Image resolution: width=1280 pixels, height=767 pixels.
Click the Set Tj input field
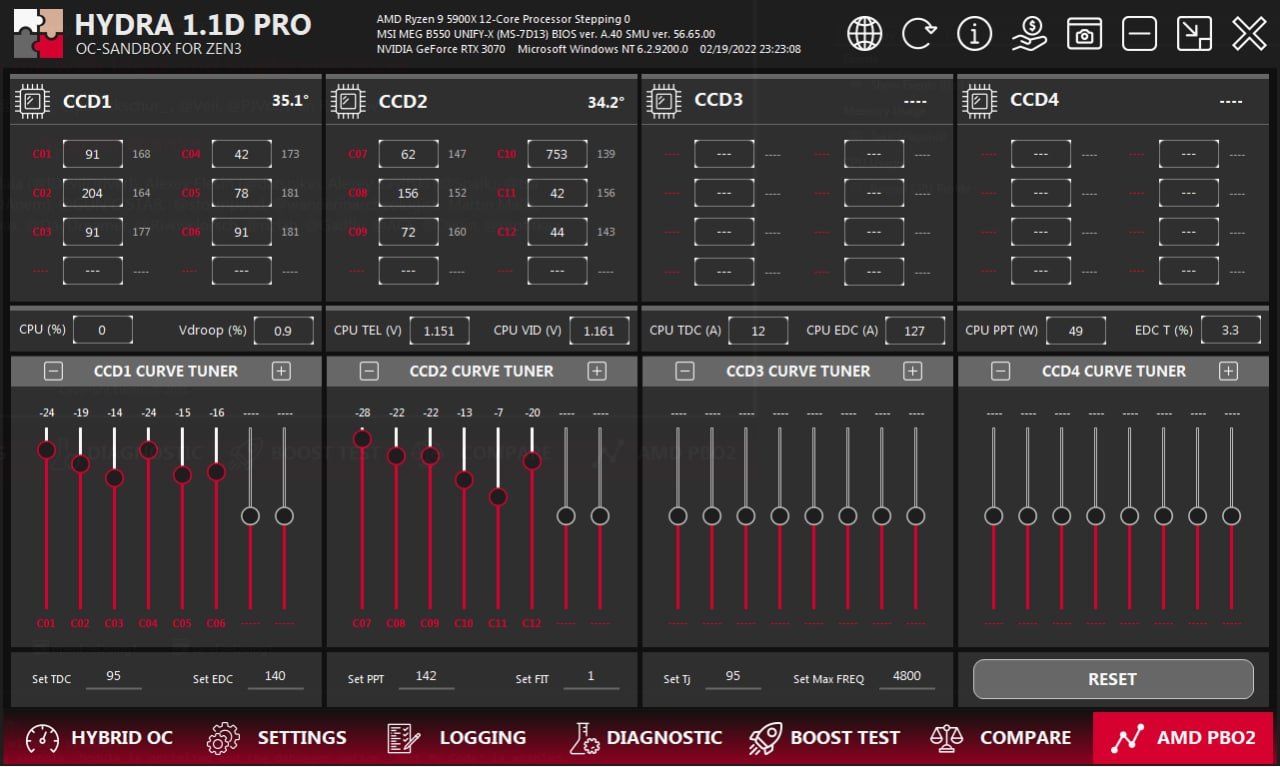(x=733, y=677)
